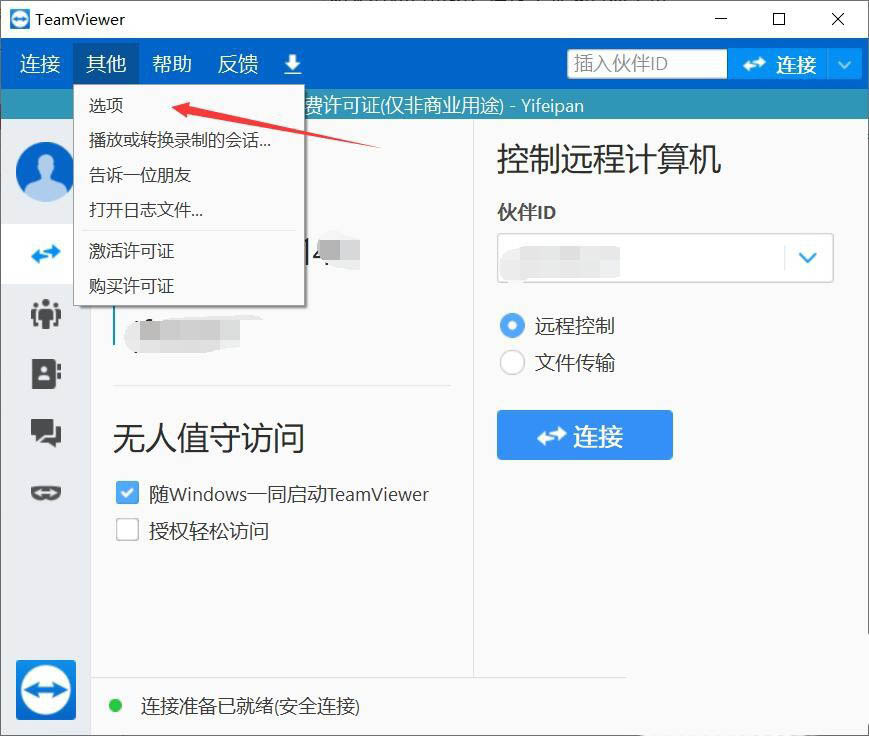Click the large blue 连接 button

click(585, 435)
